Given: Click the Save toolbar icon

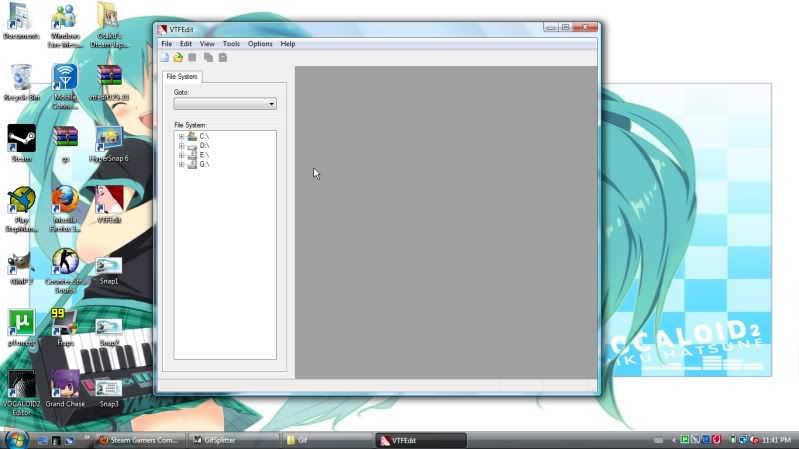Looking at the screenshot, I should point(192,57).
